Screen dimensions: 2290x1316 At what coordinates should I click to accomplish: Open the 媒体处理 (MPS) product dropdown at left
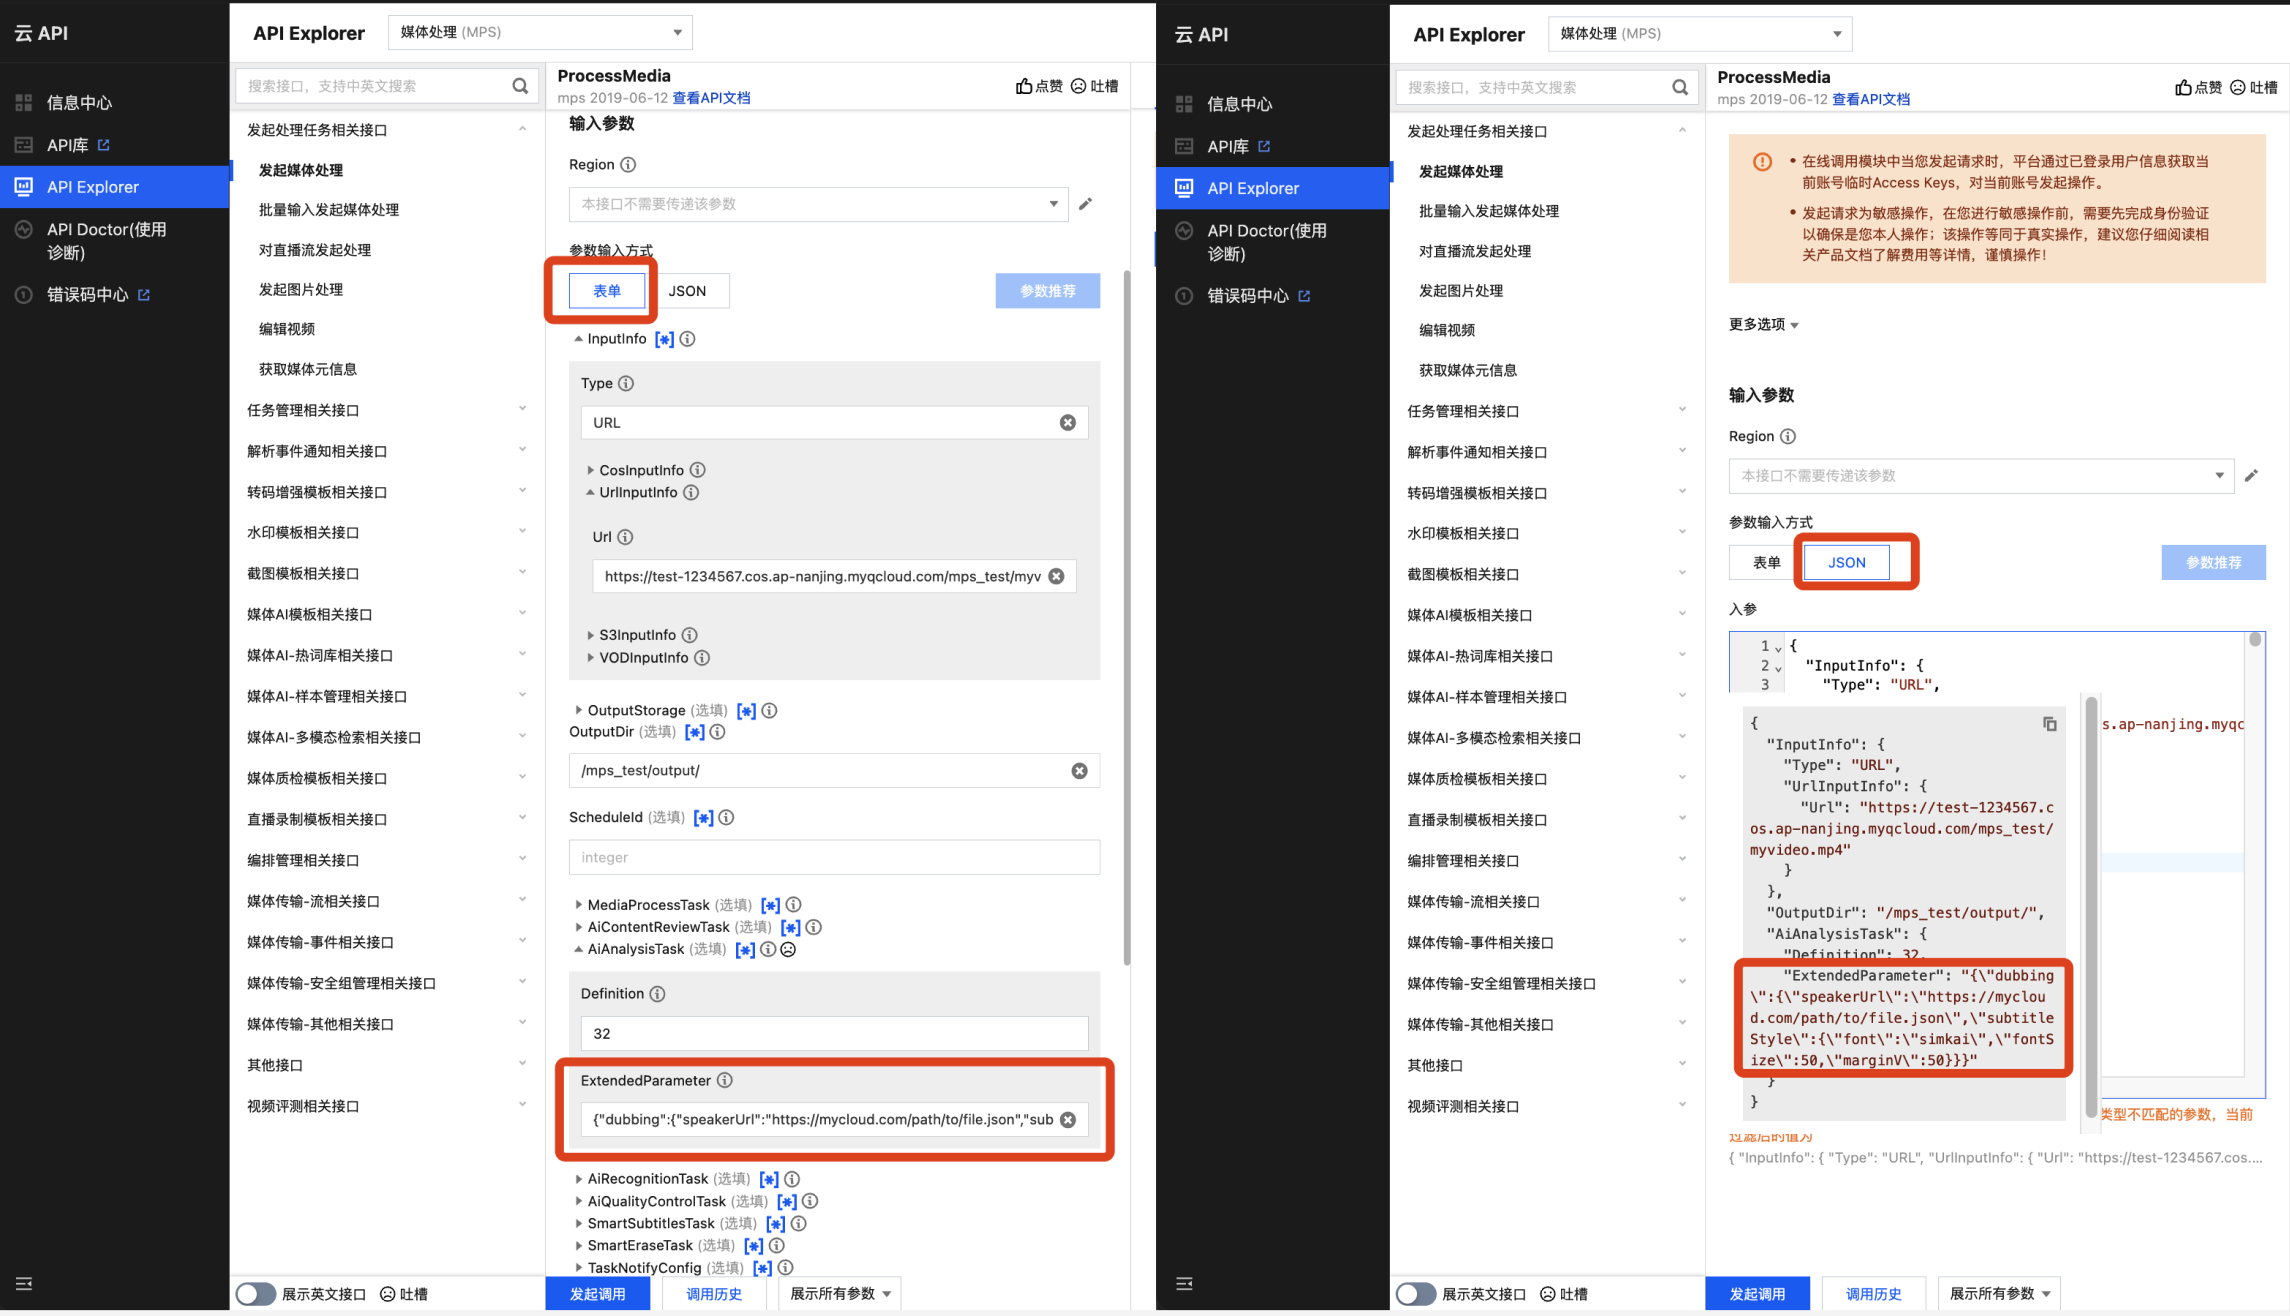pyautogui.click(x=540, y=32)
